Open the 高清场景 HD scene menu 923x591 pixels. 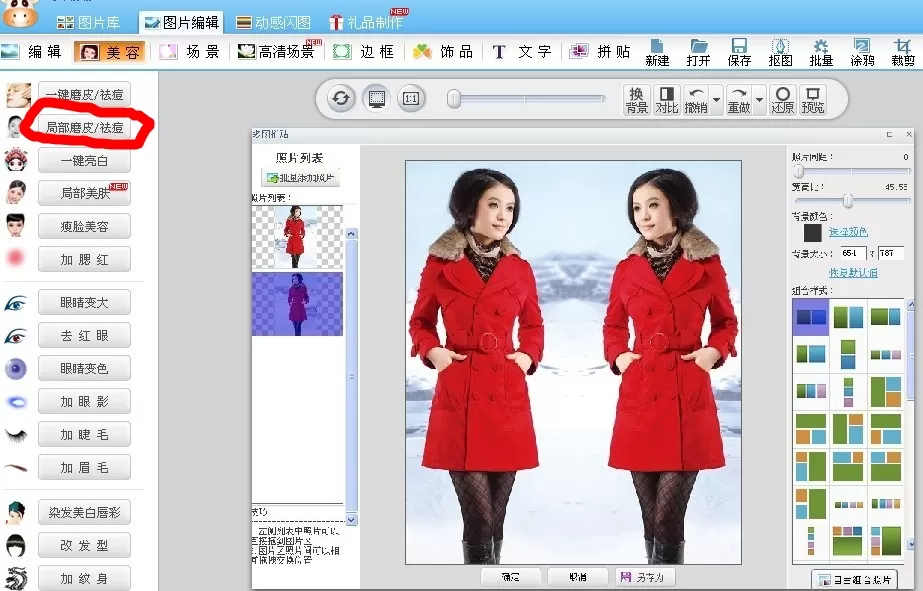coord(277,52)
